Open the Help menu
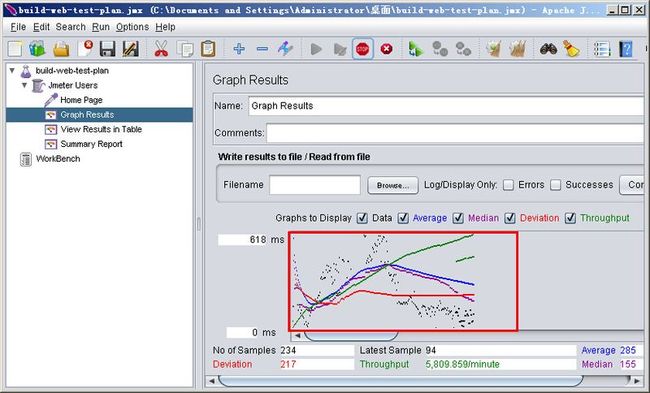This screenshot has height=393, width=650. [165, 27]
